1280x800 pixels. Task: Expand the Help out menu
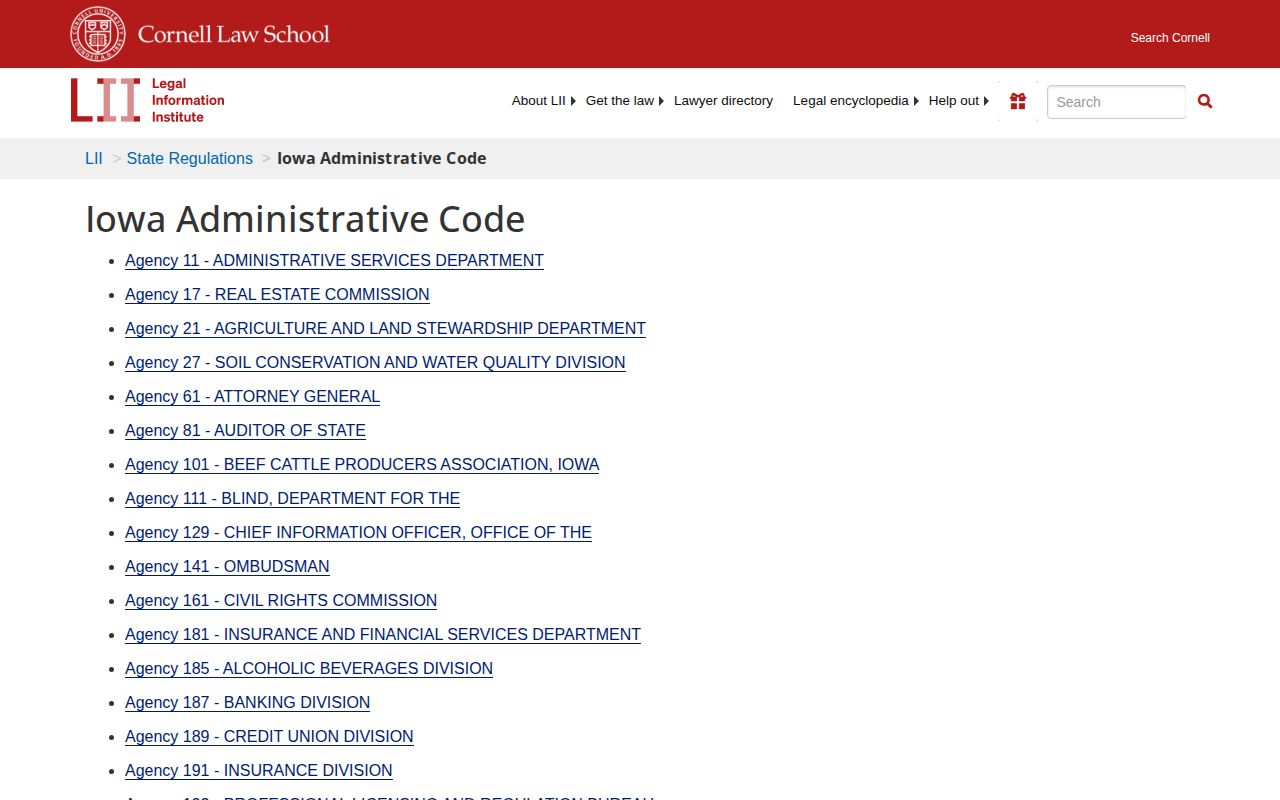click(x=958, y=101)
